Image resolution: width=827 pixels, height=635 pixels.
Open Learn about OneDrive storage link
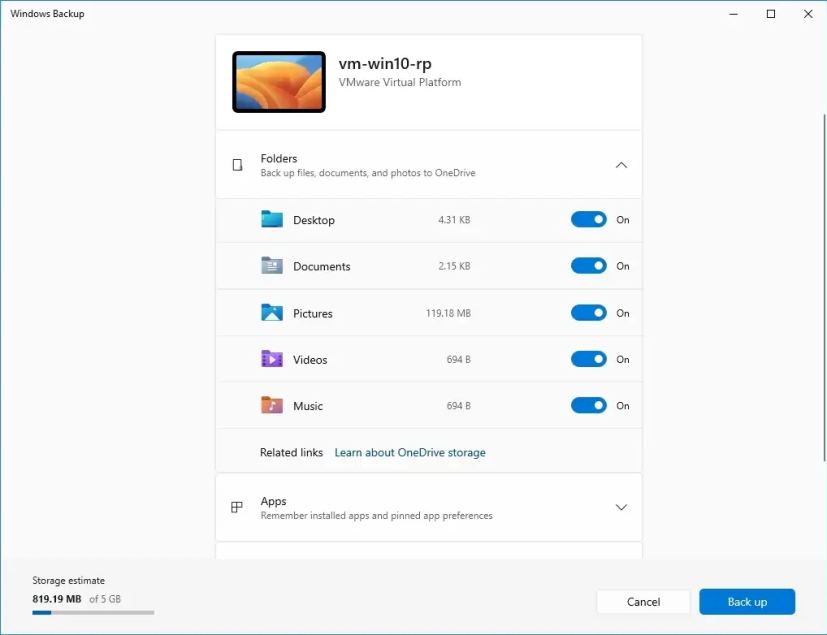pos(410,453)
